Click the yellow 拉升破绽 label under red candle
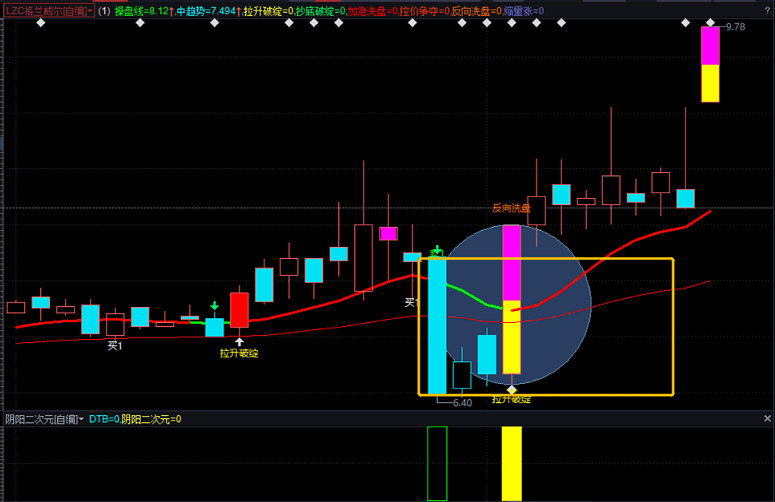Screen dimensions: 775x502 [x=239, y=353]
